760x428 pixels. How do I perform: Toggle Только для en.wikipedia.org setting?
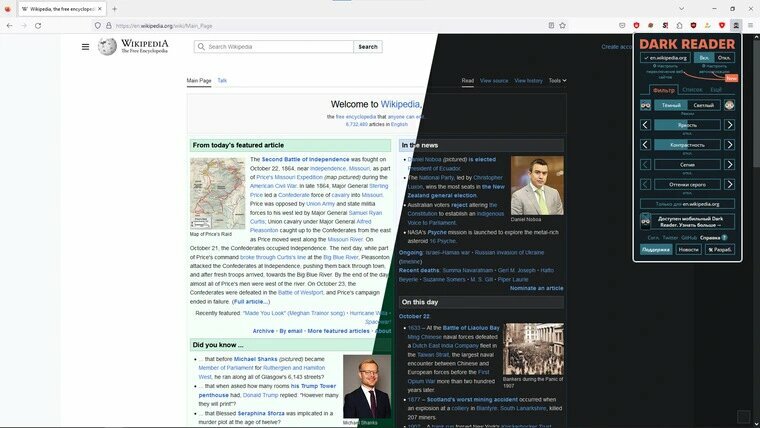coord(687,204)
